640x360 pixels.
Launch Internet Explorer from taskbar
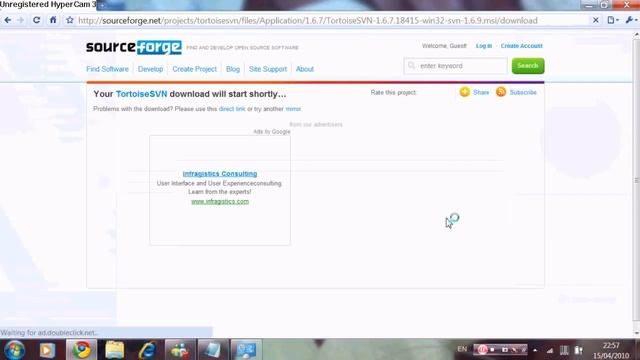coord(147,350)
